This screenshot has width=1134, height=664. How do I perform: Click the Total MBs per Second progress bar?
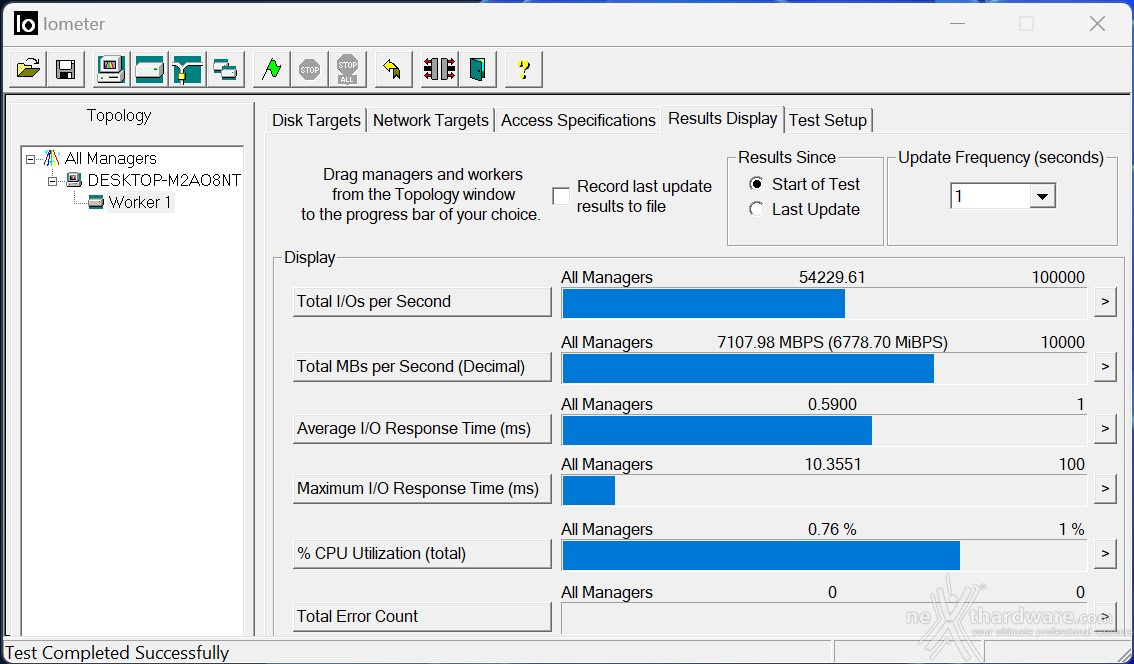click(x=824, y=368)
